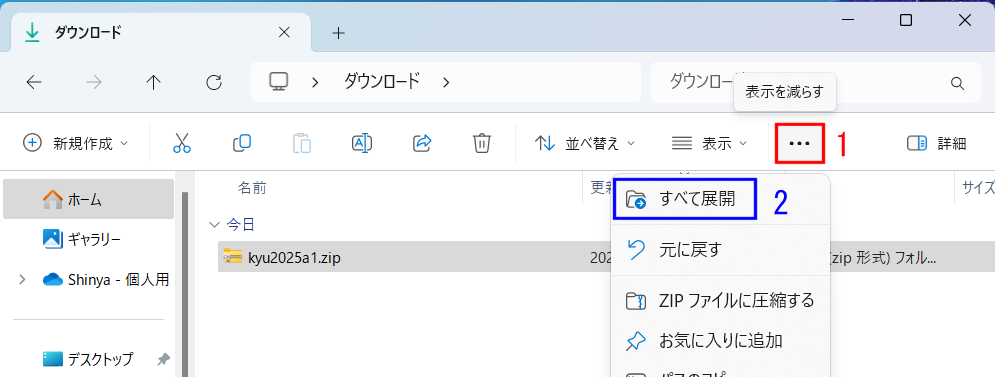Open the three-dot See more menu
This screenshot has width=995, height=377.
[x=800, y=143]
